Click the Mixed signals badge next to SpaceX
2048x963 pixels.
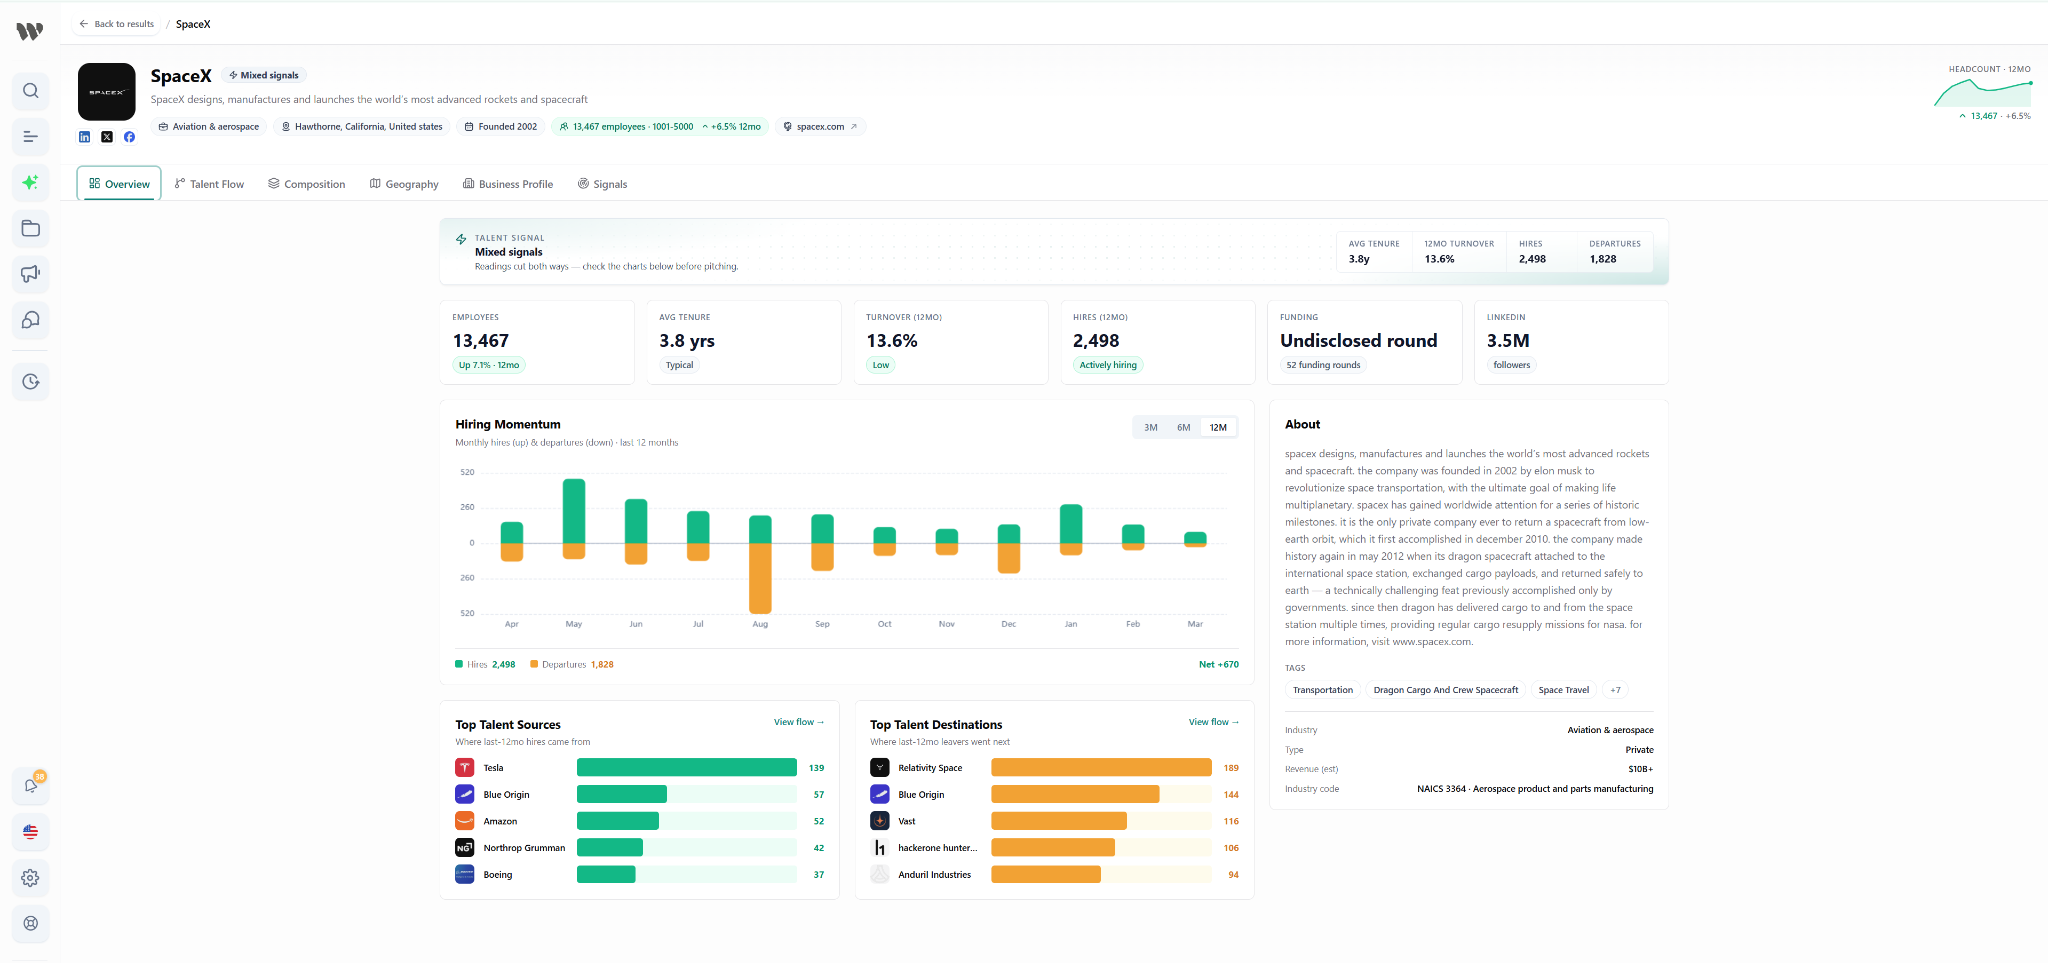point(264,75)
